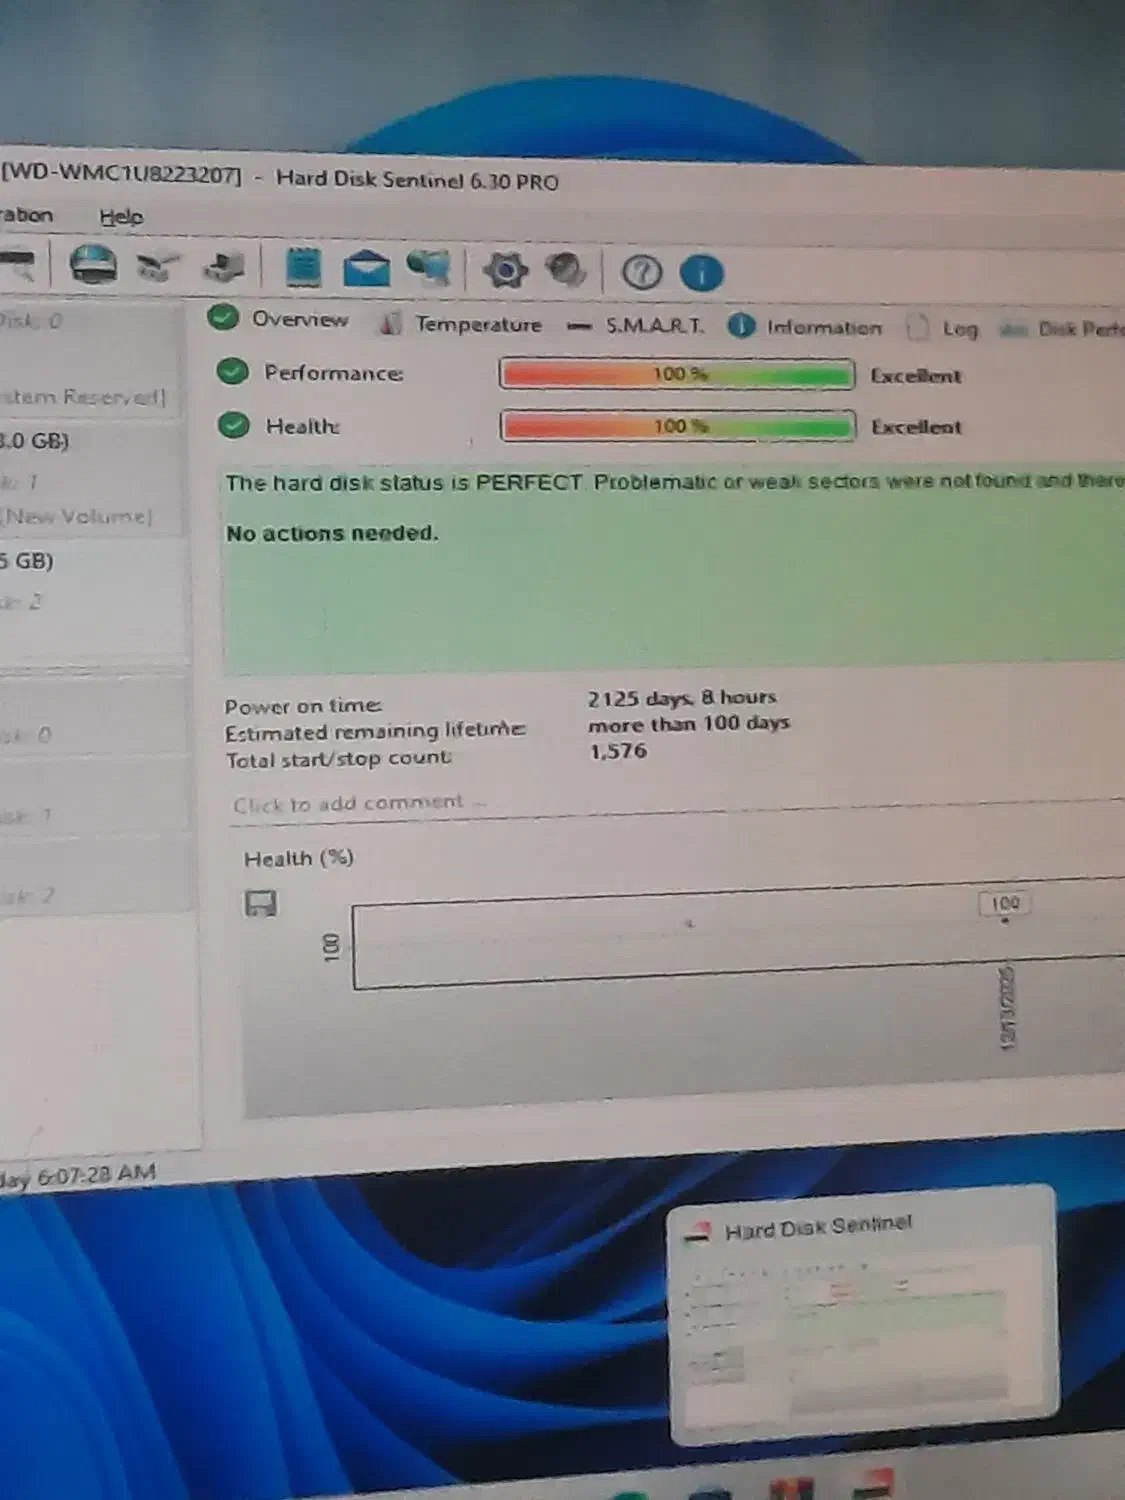Click the save floppy icon beside health graph
1125x1500 pixels.
(x=261, y=904)
